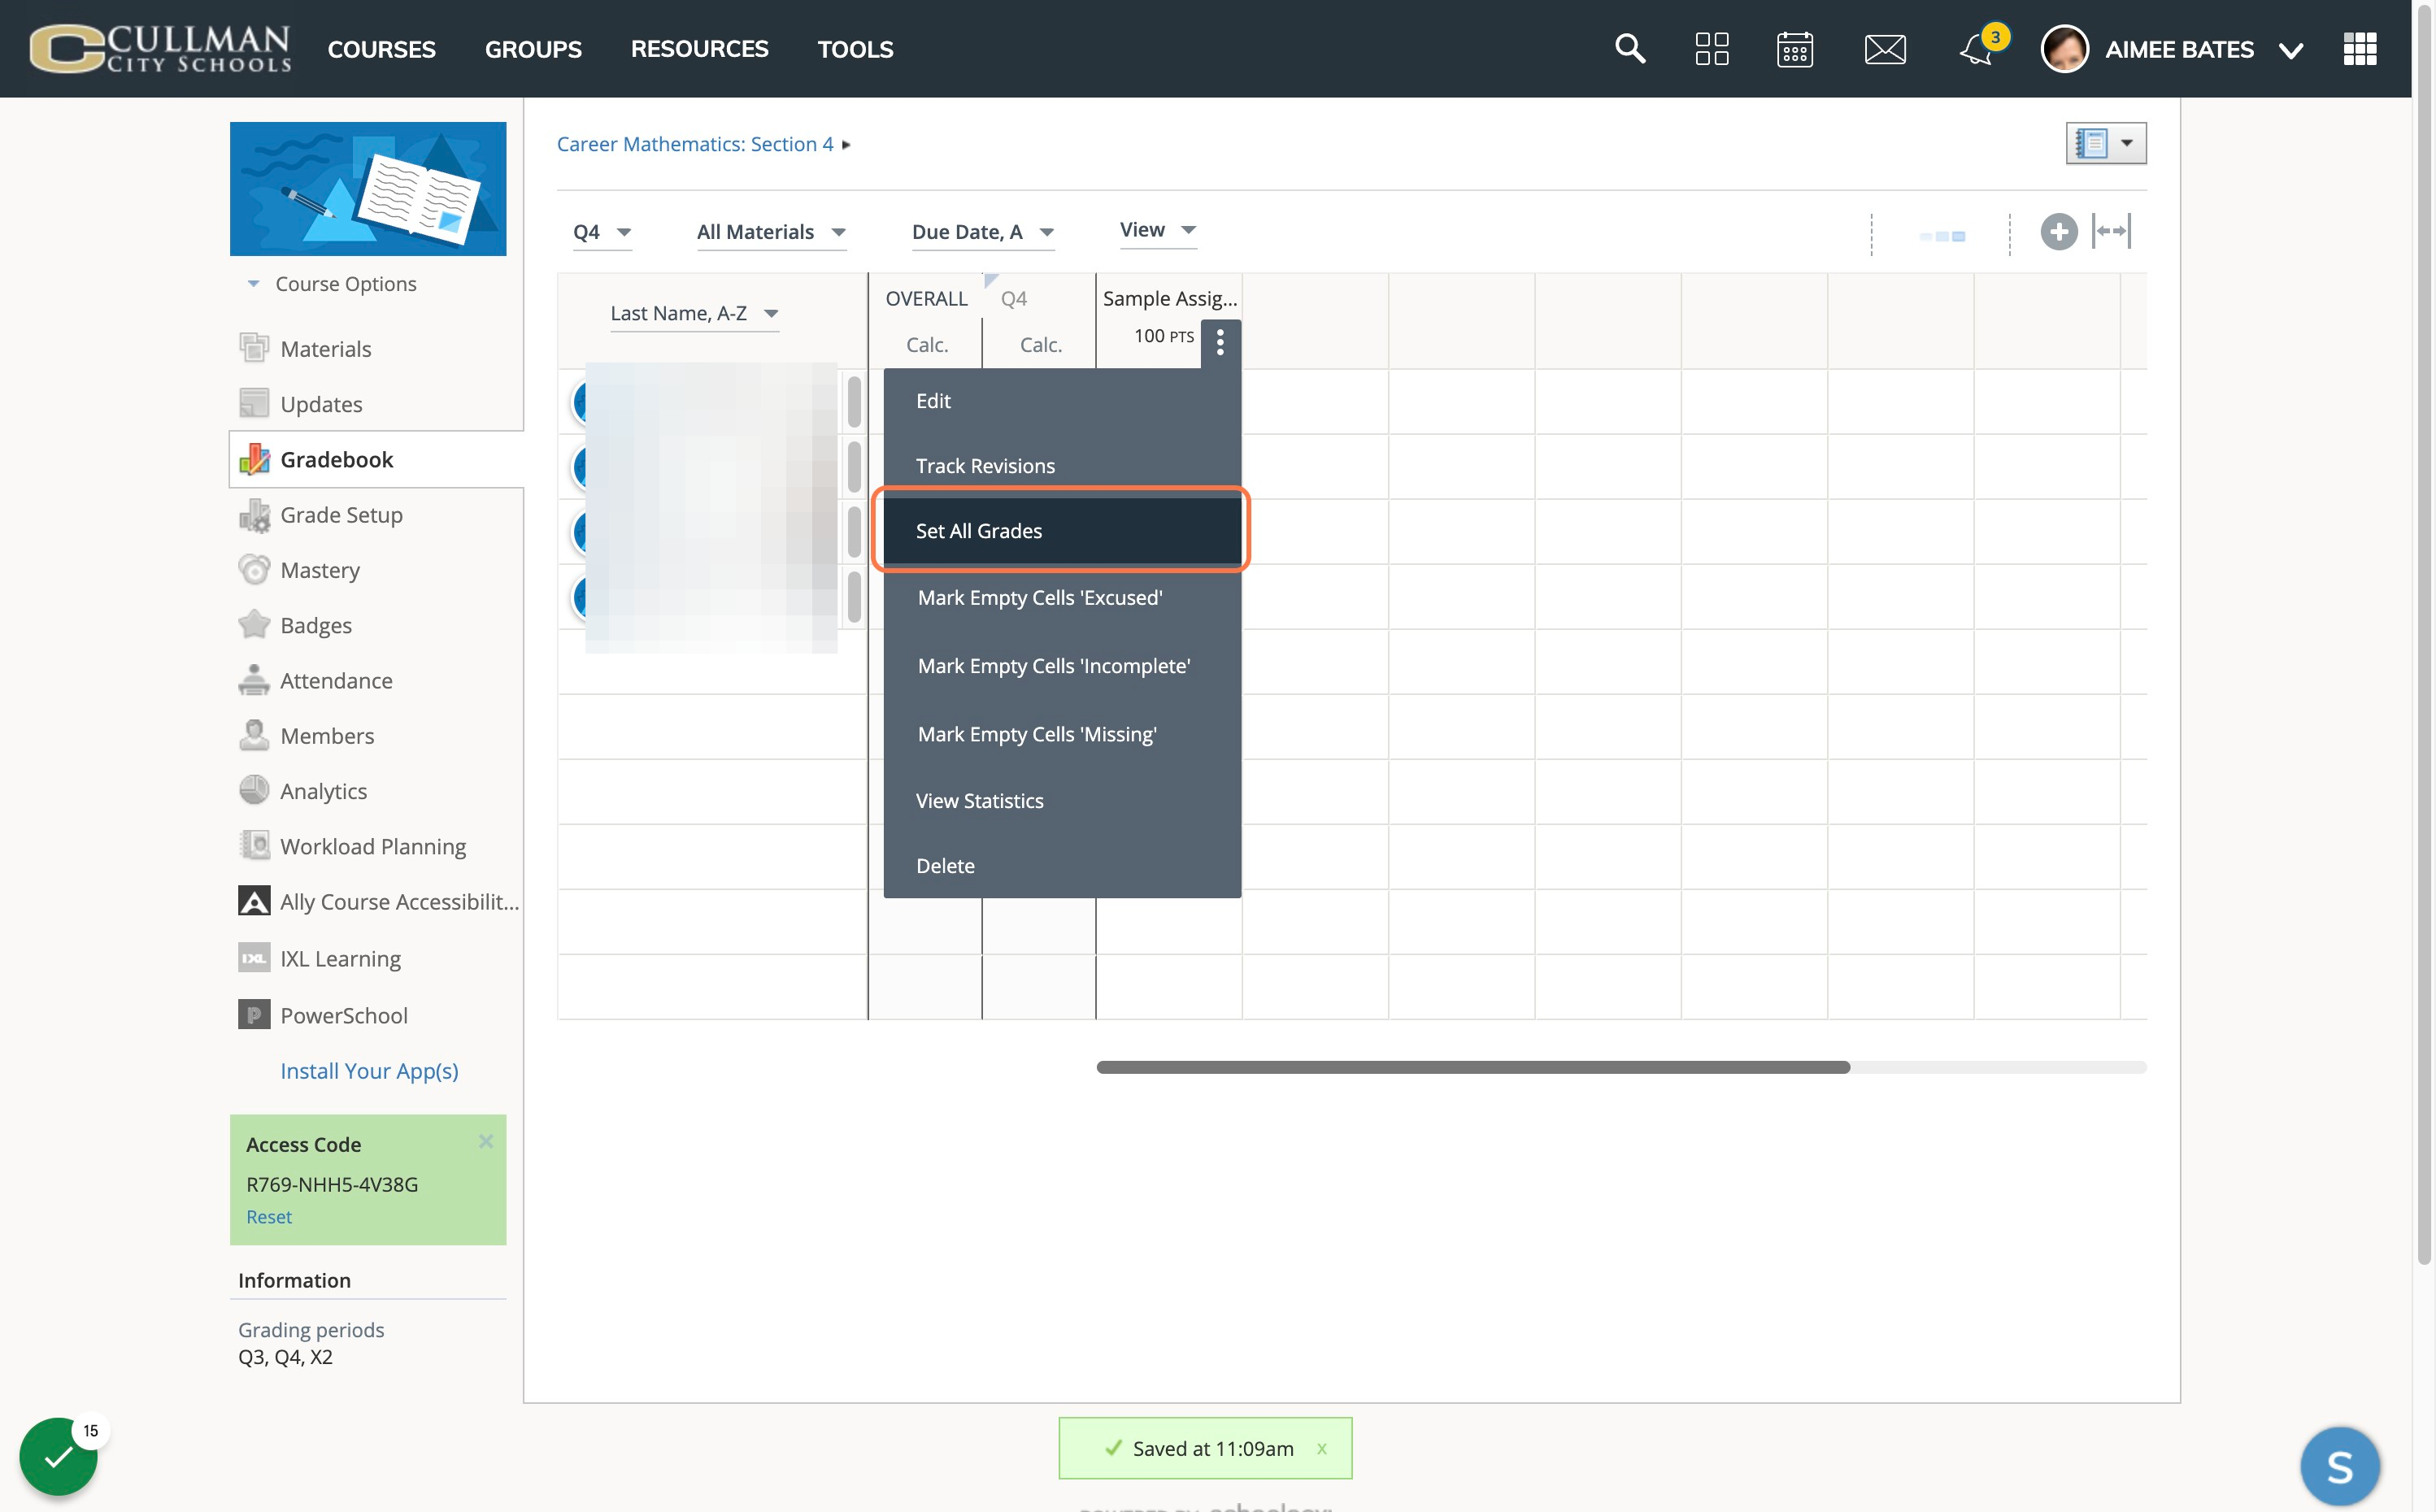Open the TOOLS navigation menu
The image size is (2436, 1512).
(855, 49)
